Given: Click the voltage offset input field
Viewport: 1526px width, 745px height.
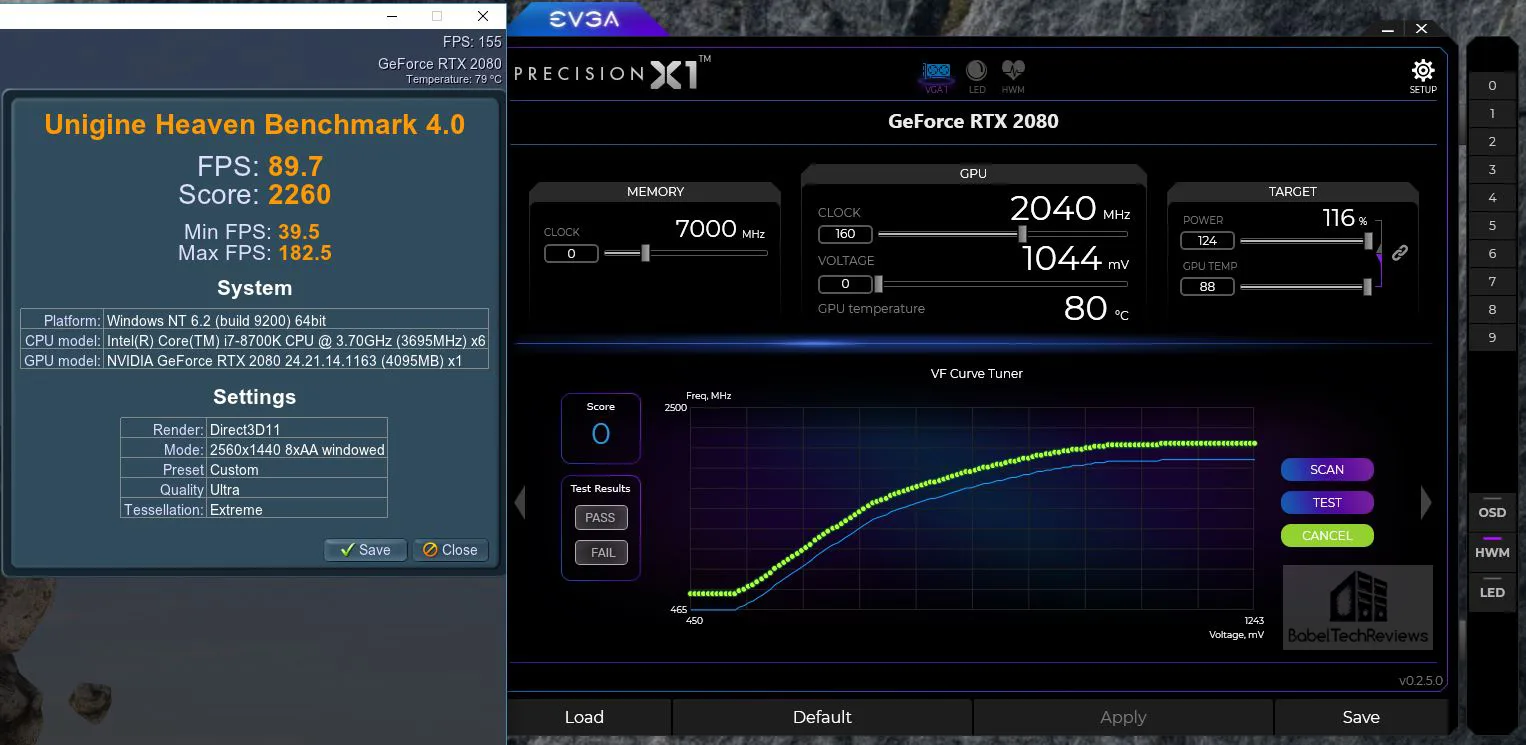Looking at the screenshot, I should point(845,284).
